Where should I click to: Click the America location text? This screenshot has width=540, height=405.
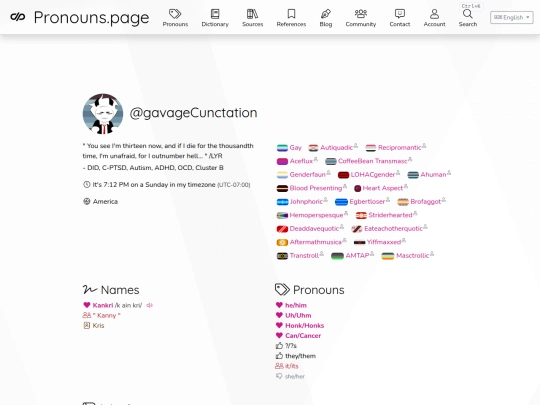[x=105, y=201]
